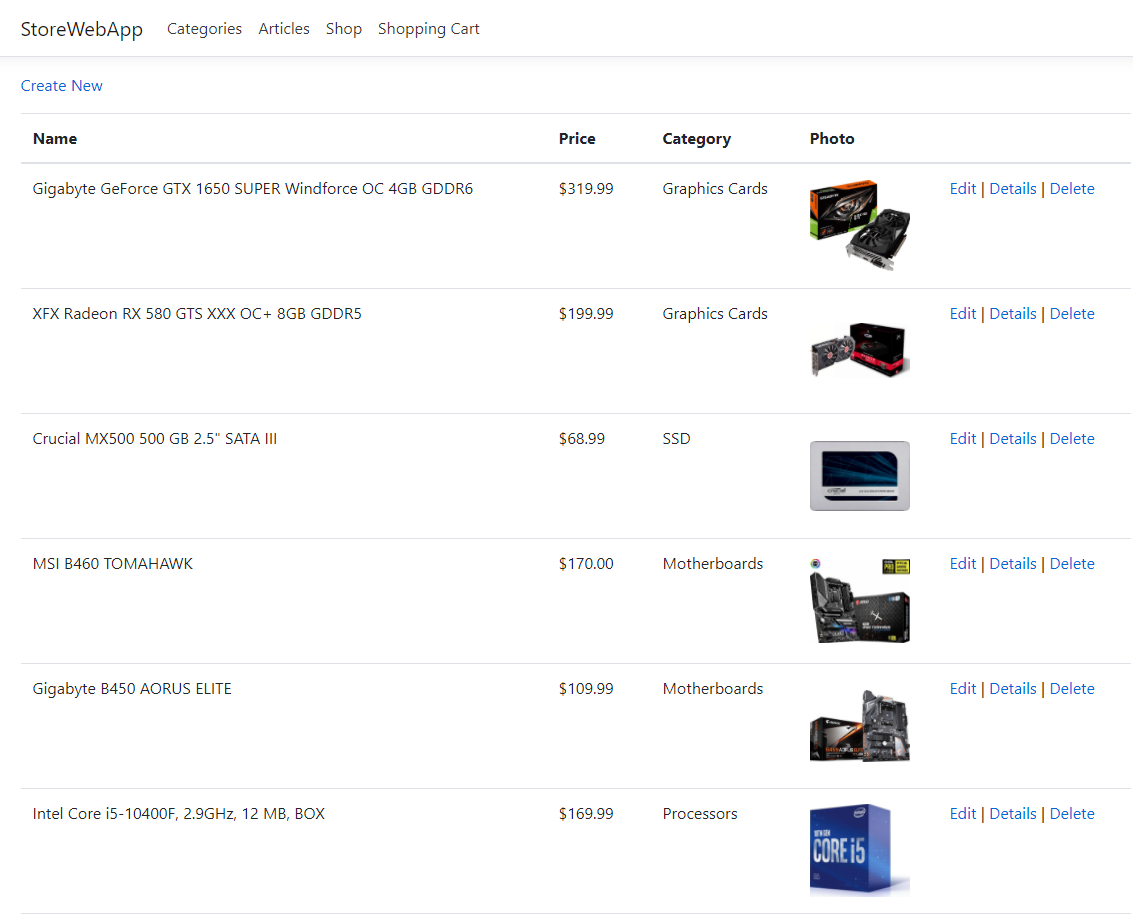Click the price $319.99

(x=586, y=189)
